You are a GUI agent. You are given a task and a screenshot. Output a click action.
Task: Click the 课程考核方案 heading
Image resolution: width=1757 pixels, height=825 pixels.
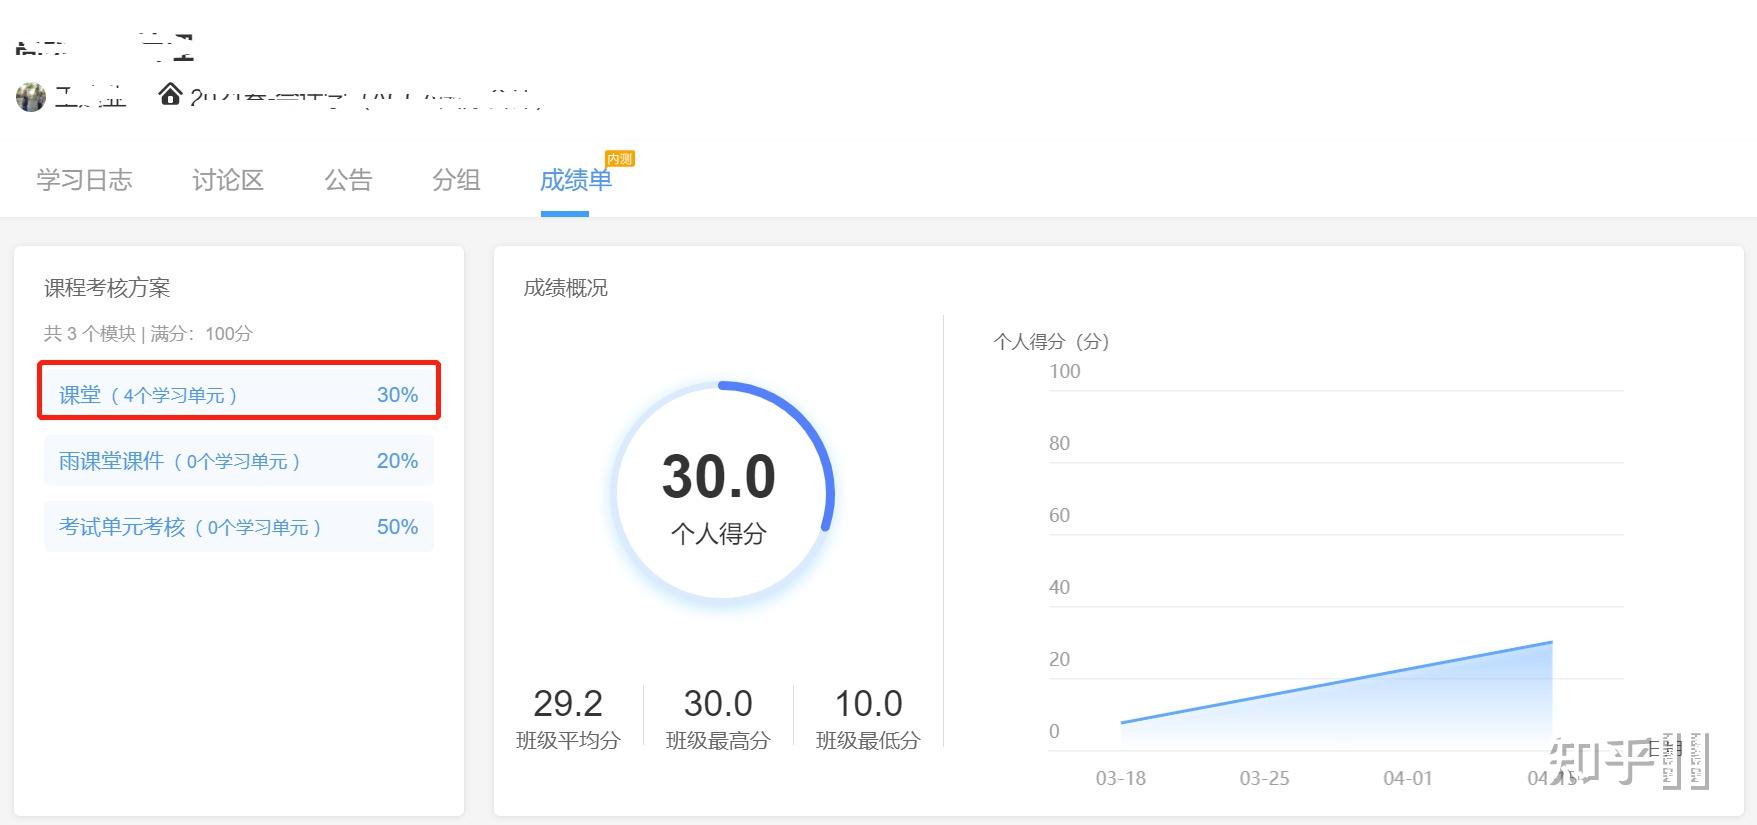pyautogui.click(x=107, y=288)
